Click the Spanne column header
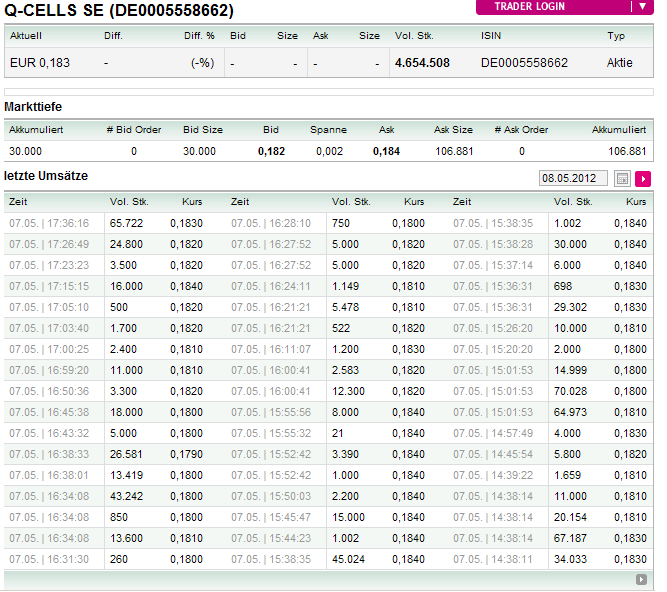This screenshot has width=667, height=592. (x=328, y=129)
